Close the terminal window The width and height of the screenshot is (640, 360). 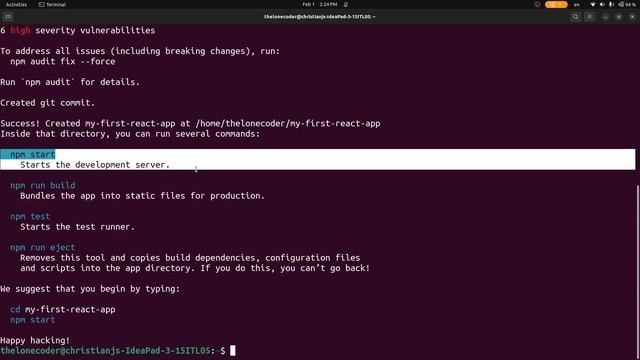click(632, 17)
